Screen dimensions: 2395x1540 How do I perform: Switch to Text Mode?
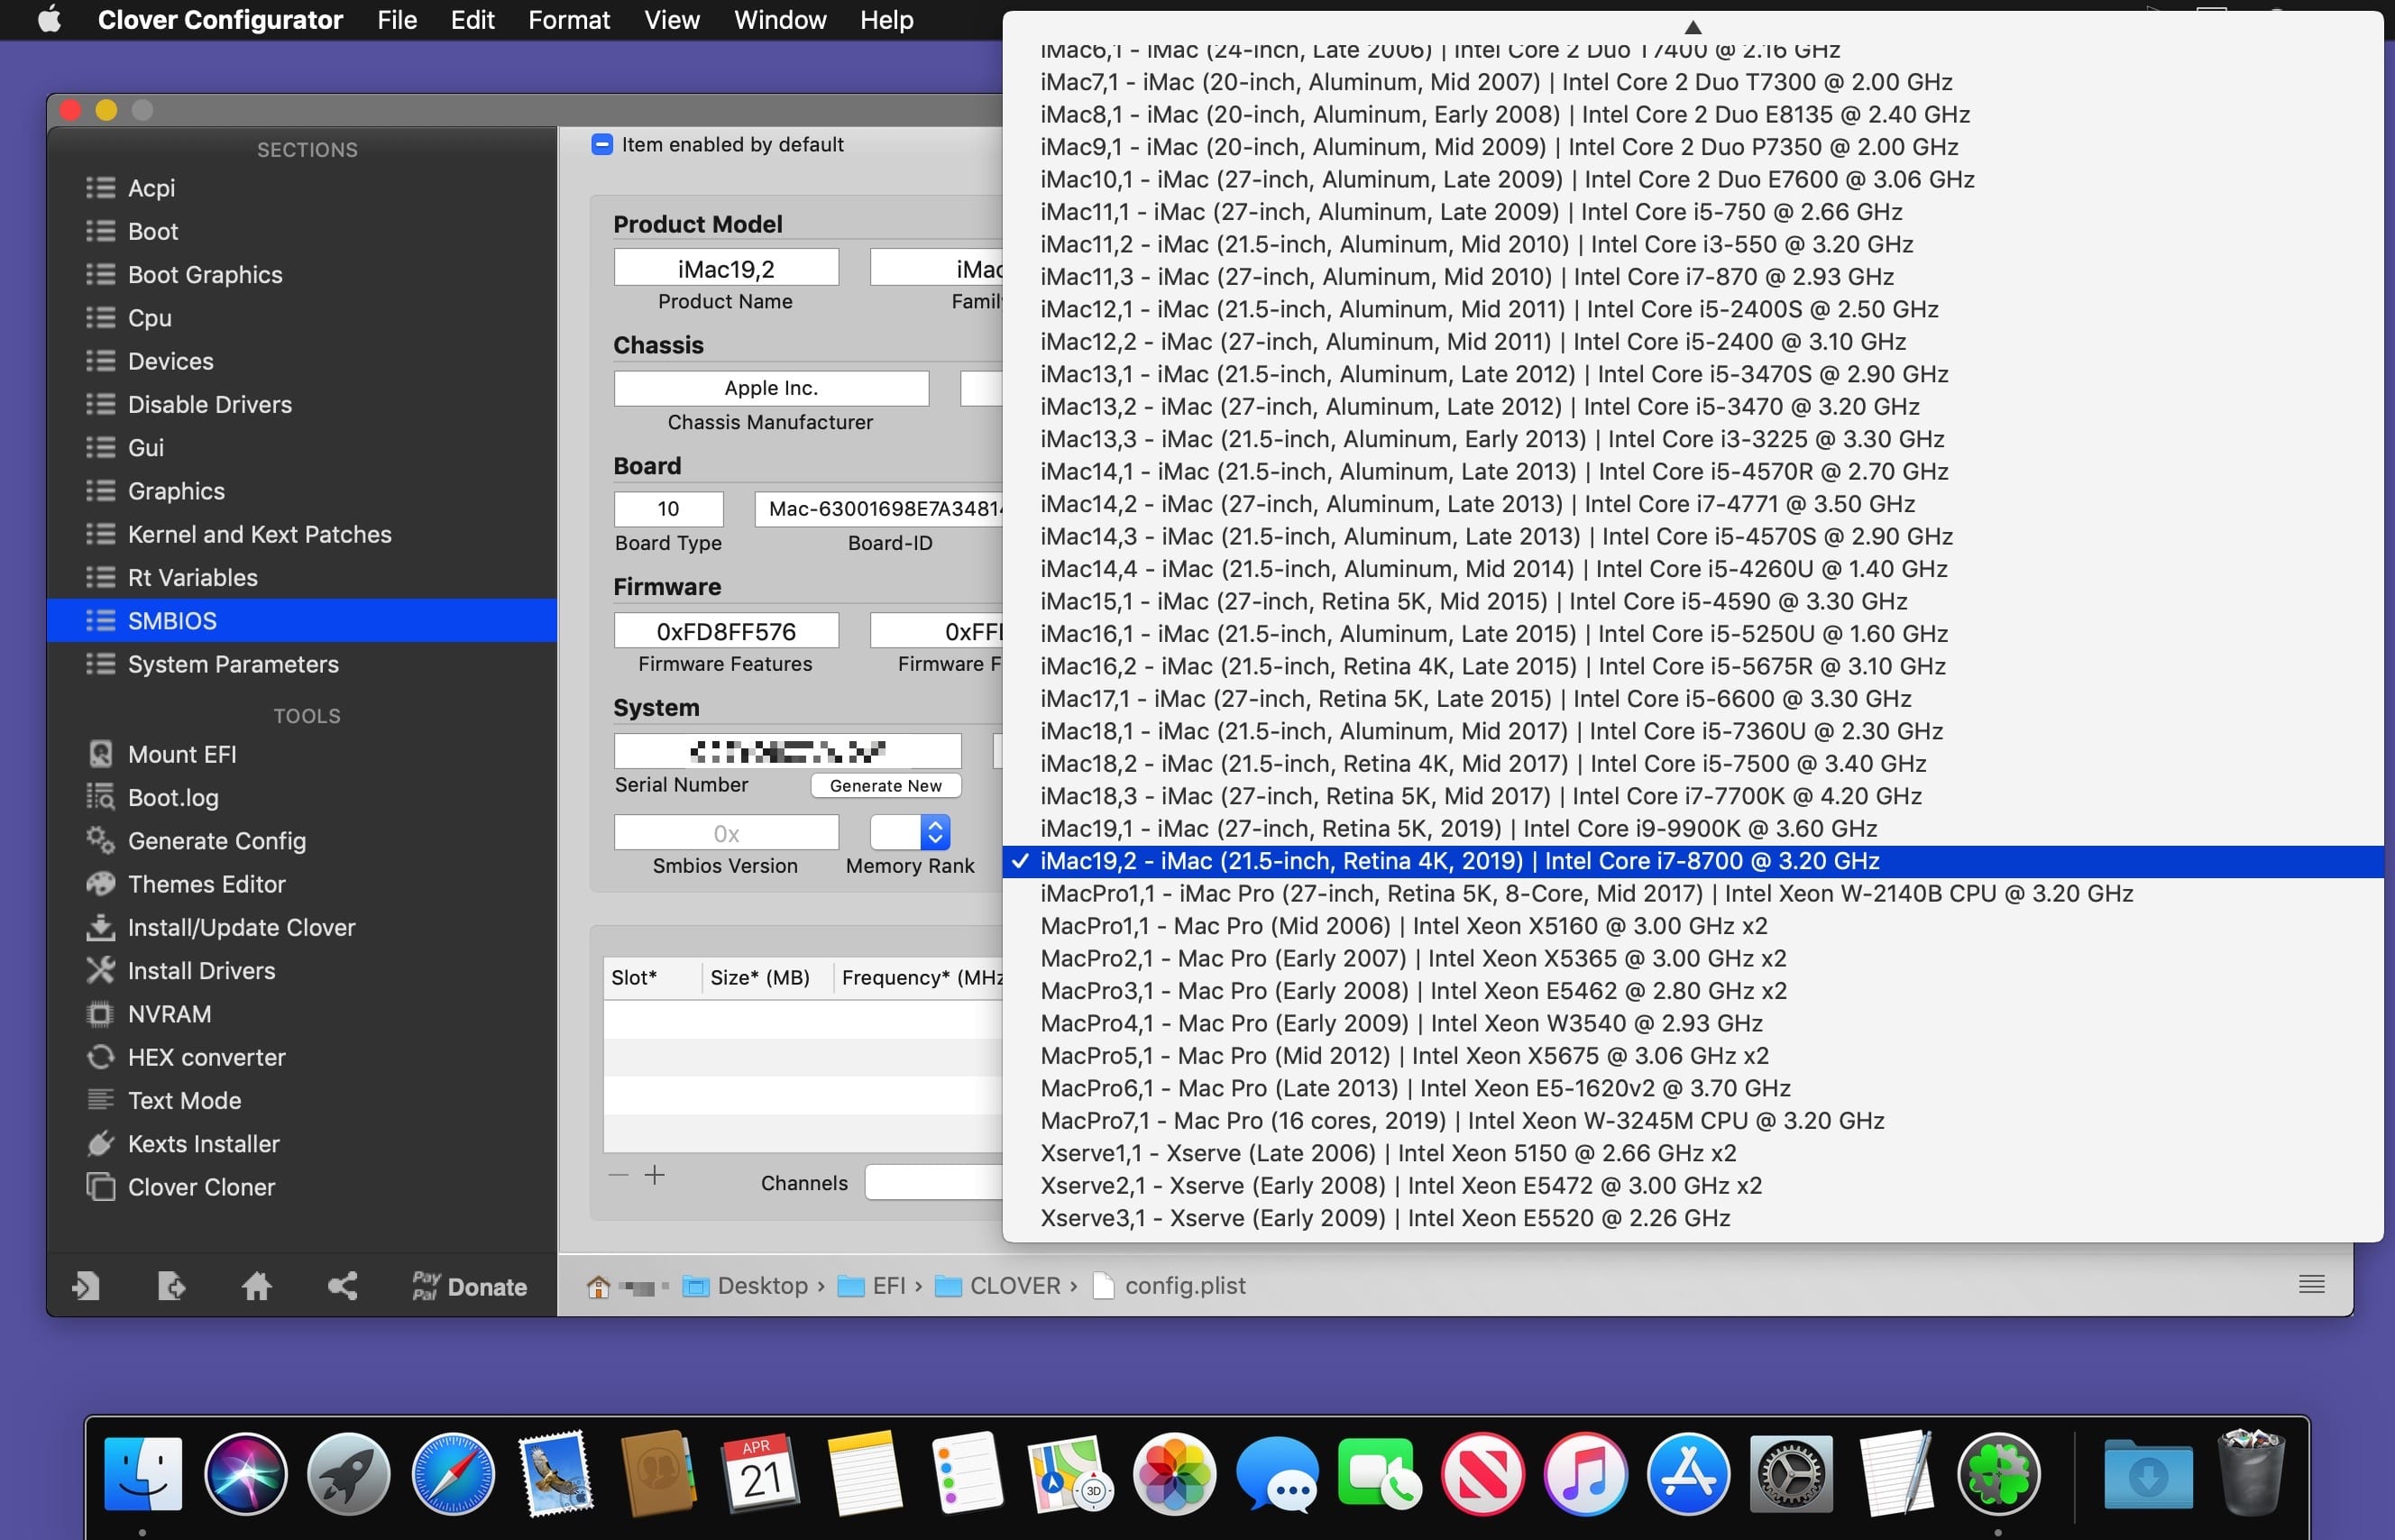301,1100
